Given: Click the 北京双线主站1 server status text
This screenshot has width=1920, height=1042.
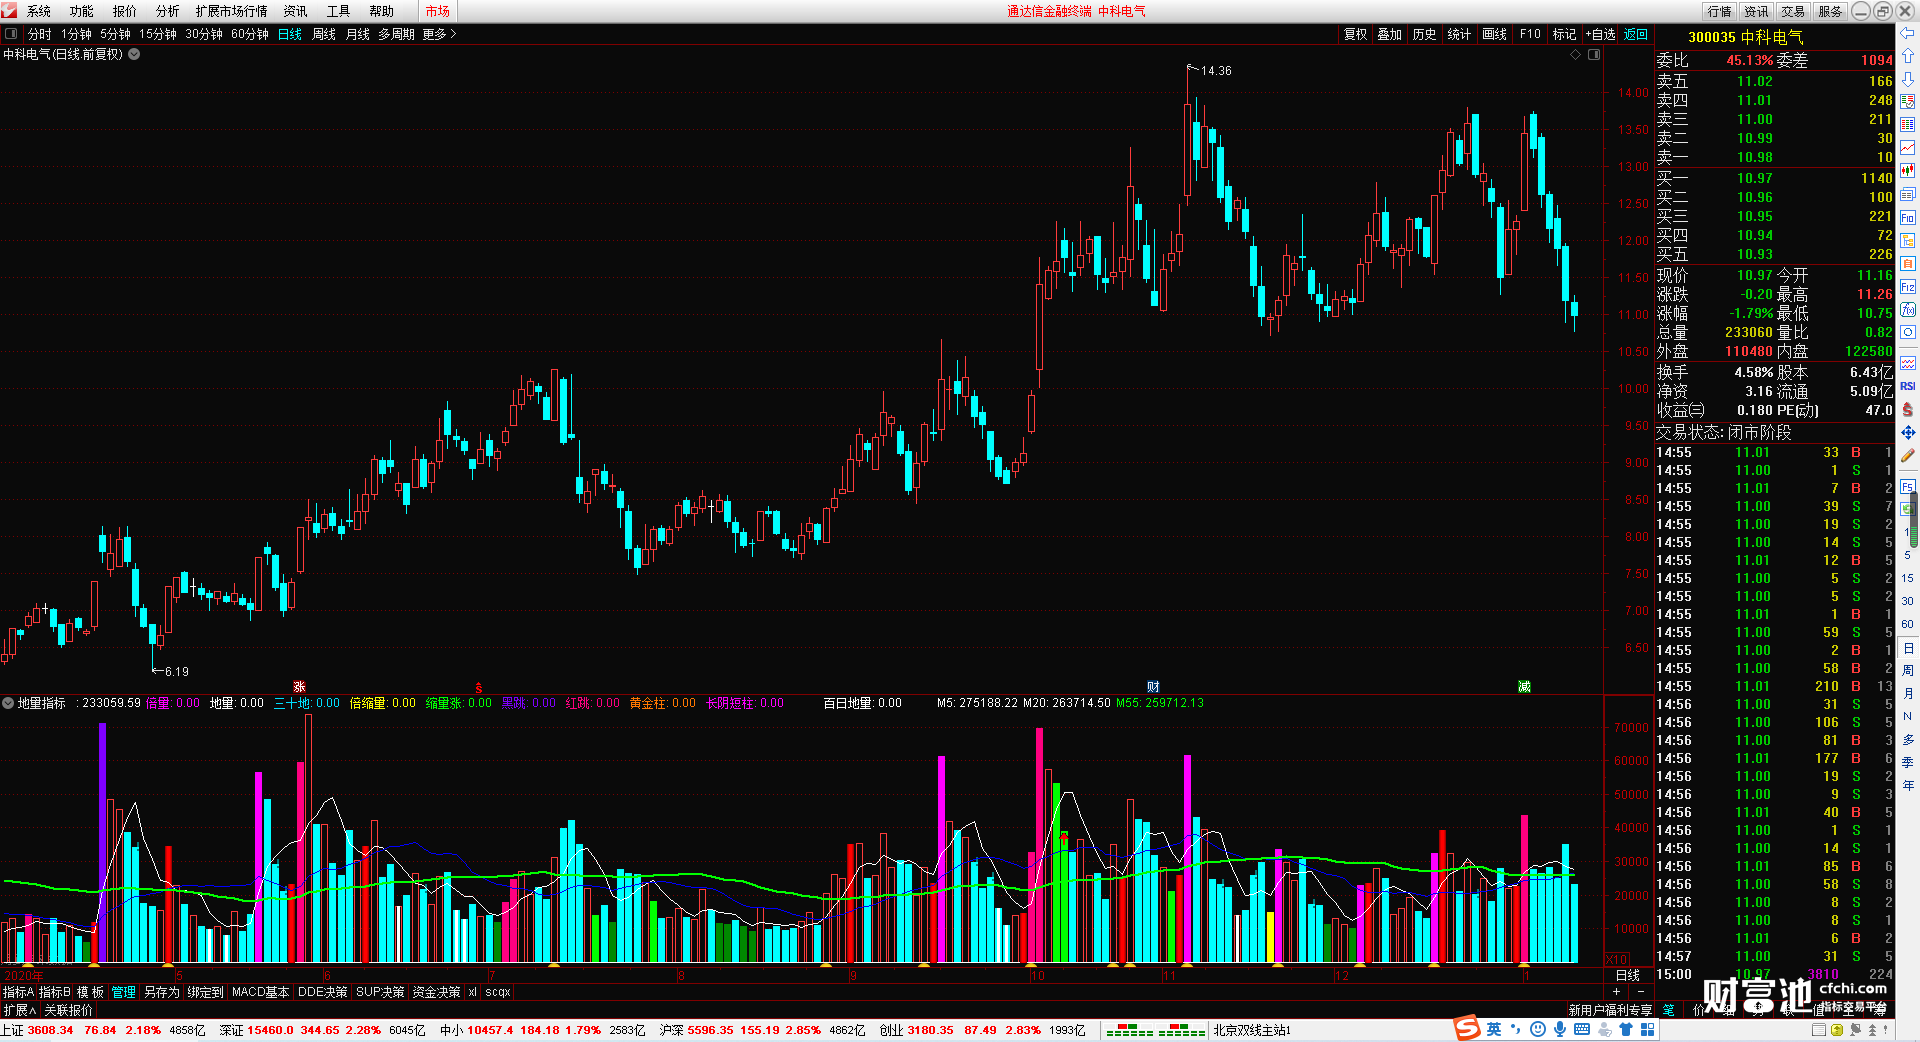Looking at the screenshot, I should 1252,1030.
